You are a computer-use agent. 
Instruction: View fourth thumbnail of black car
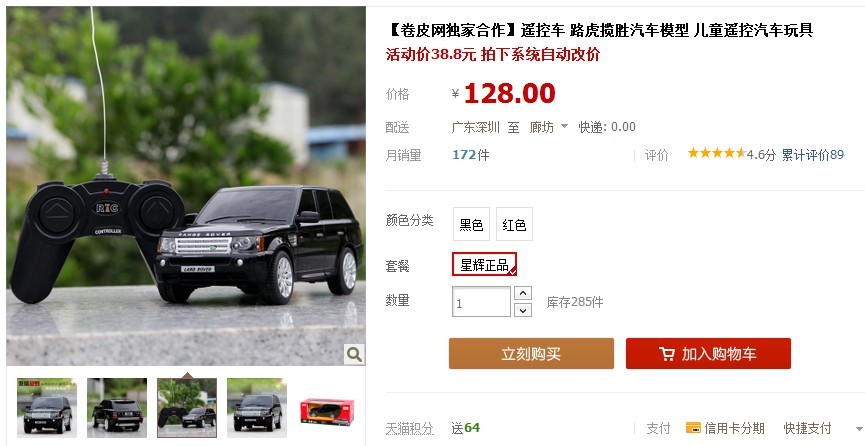257,407
